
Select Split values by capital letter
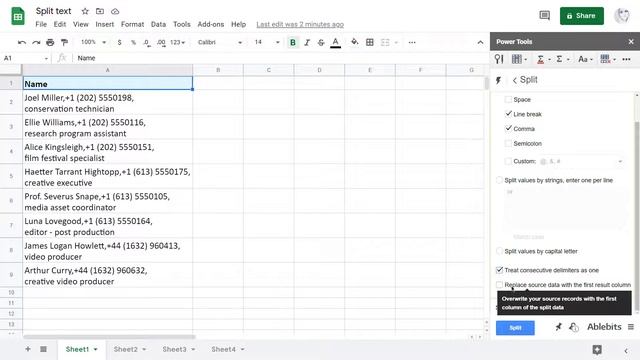(499, 251)
